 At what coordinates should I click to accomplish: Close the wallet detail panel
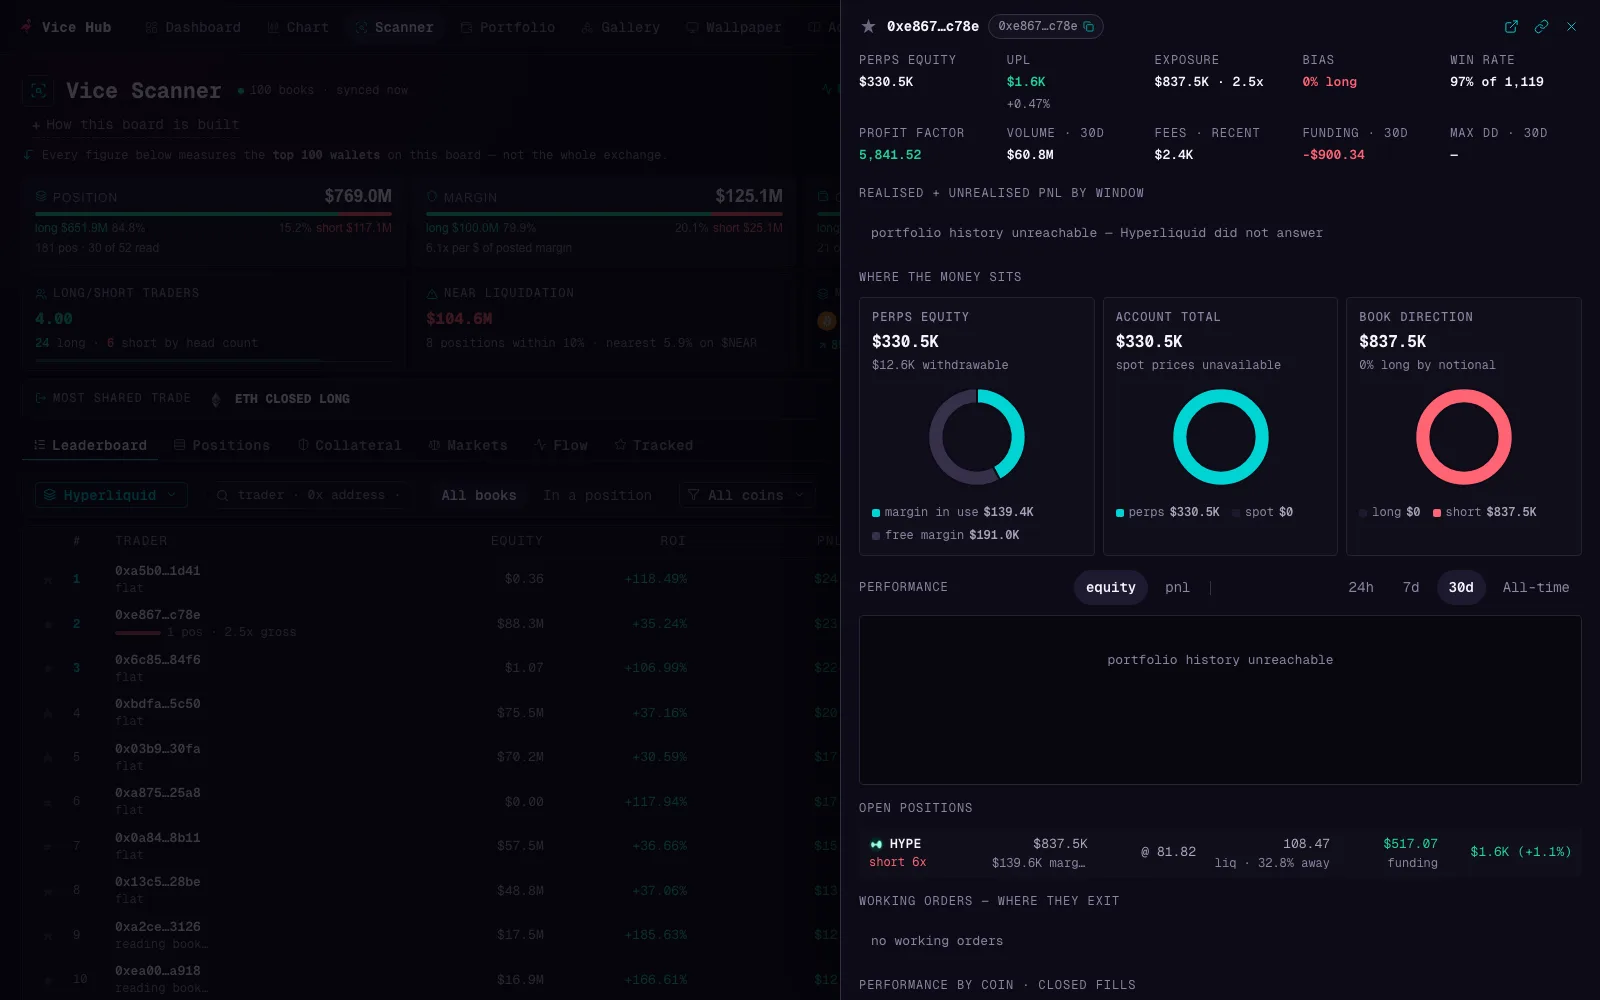(1571, 27)
